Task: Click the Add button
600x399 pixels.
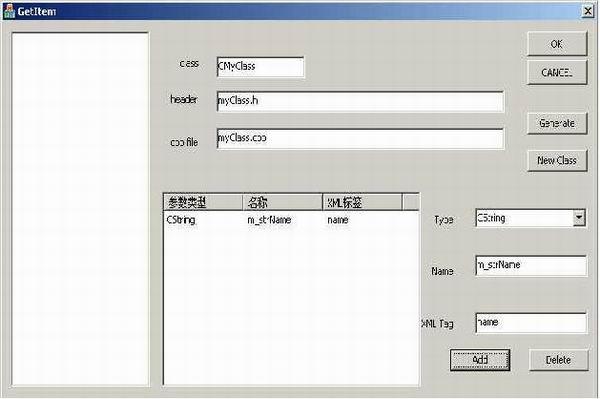Action: click(480, 360)
